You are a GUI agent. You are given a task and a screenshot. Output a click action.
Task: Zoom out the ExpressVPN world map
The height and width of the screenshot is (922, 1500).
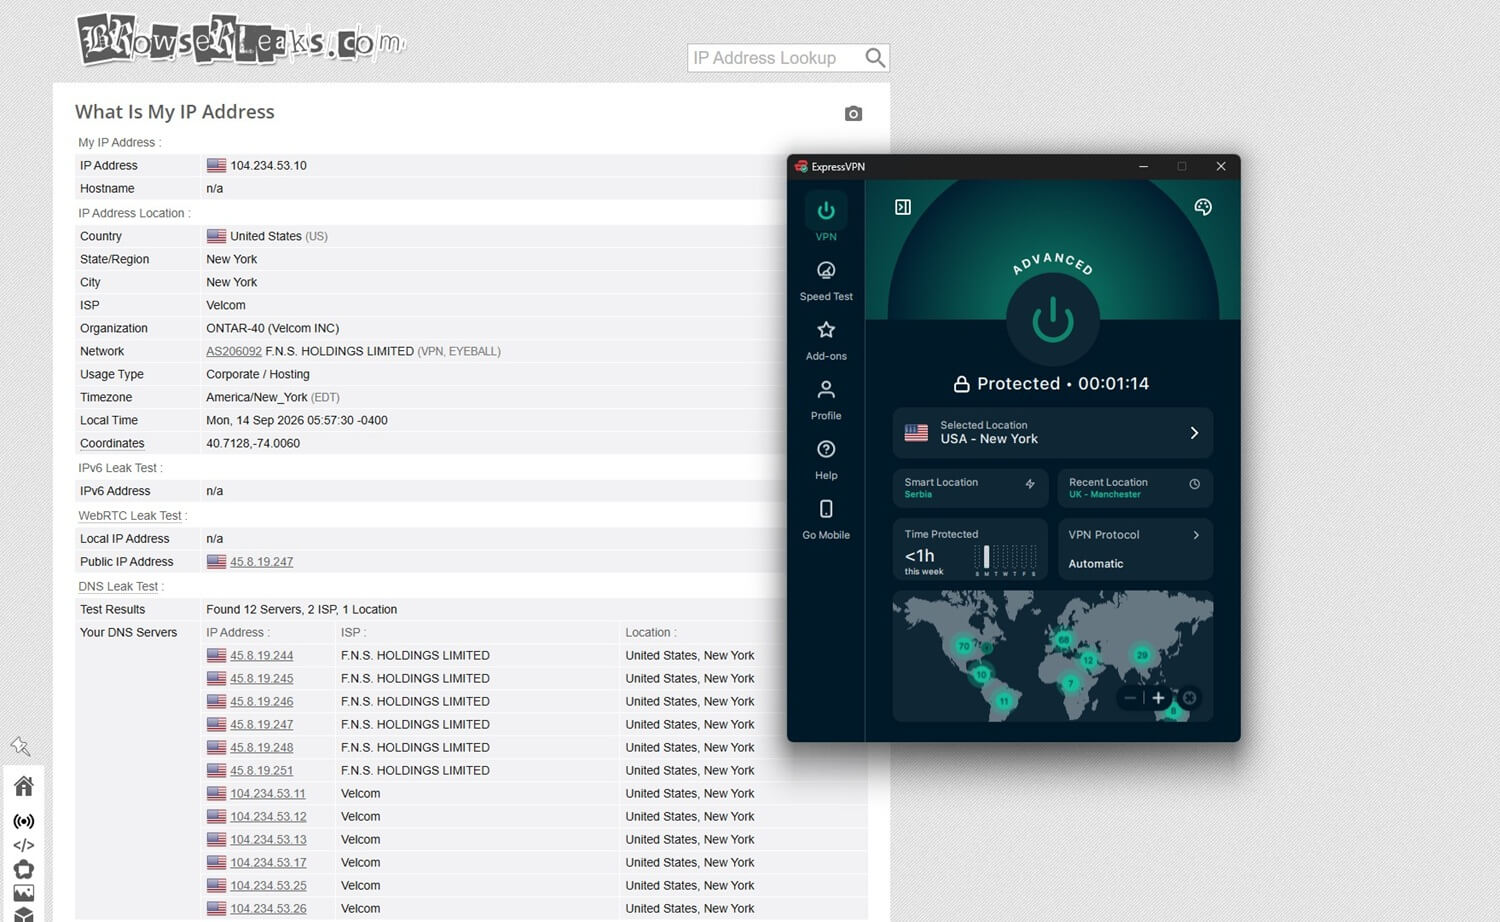1130,698
